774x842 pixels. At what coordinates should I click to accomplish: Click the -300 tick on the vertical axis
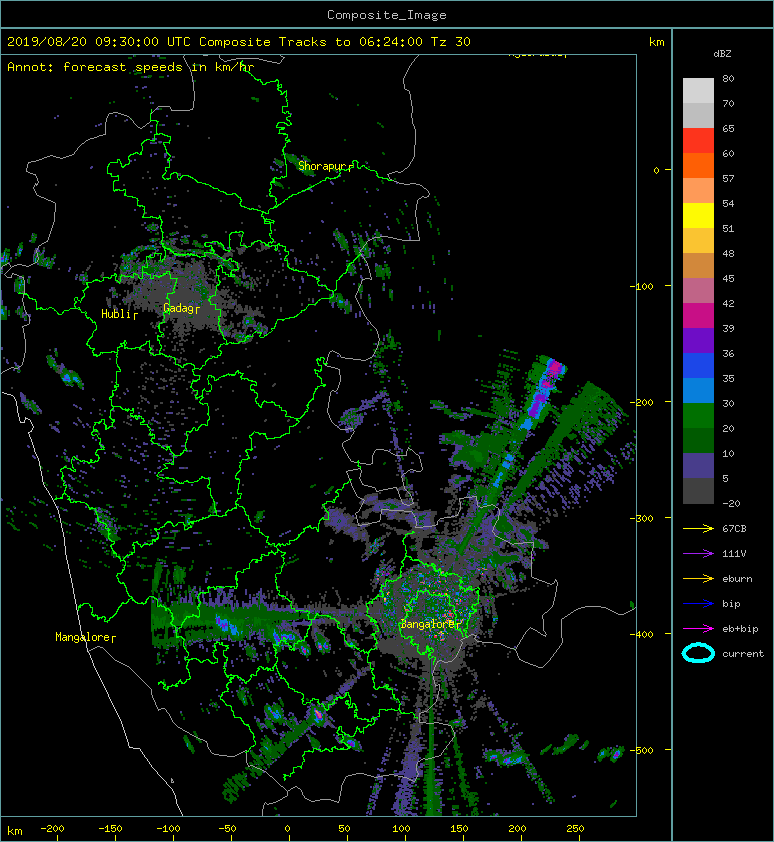(642, 518)
